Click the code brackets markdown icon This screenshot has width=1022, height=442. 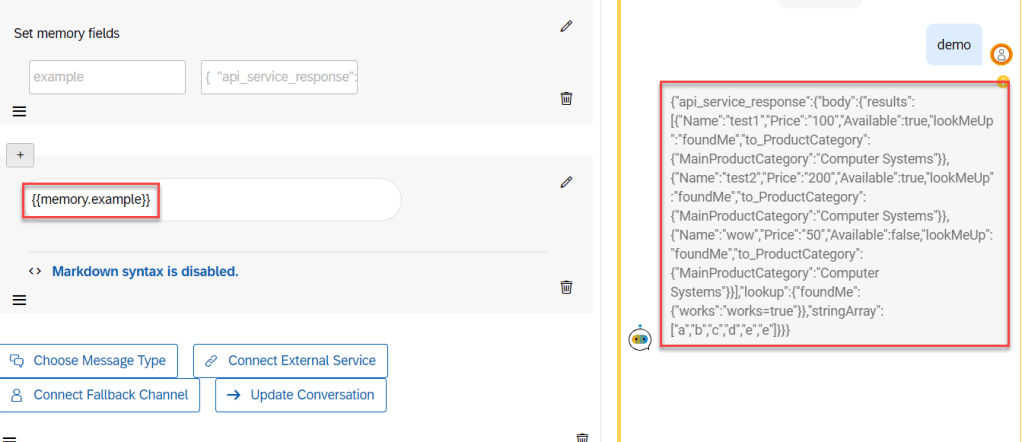(34, 271)
